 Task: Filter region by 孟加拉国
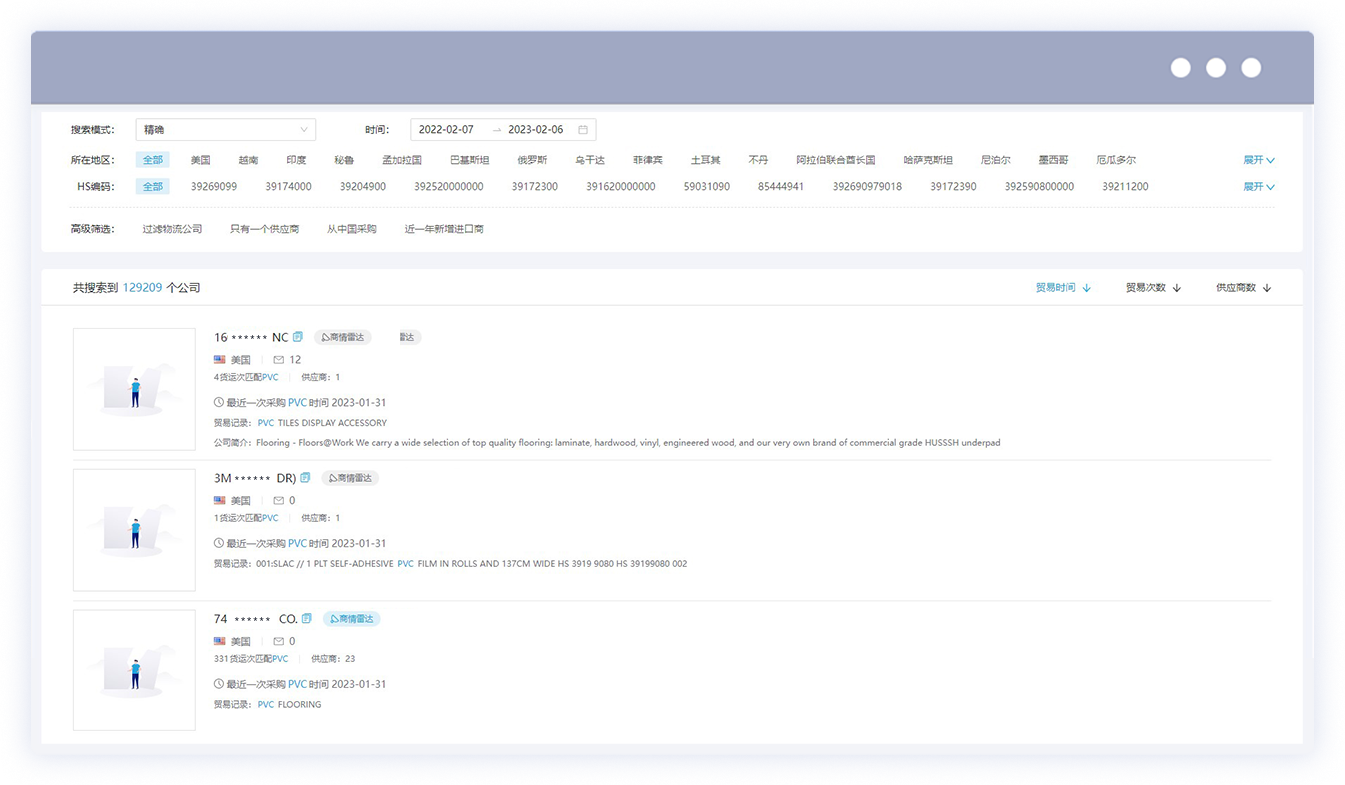(x=402, y=159)
